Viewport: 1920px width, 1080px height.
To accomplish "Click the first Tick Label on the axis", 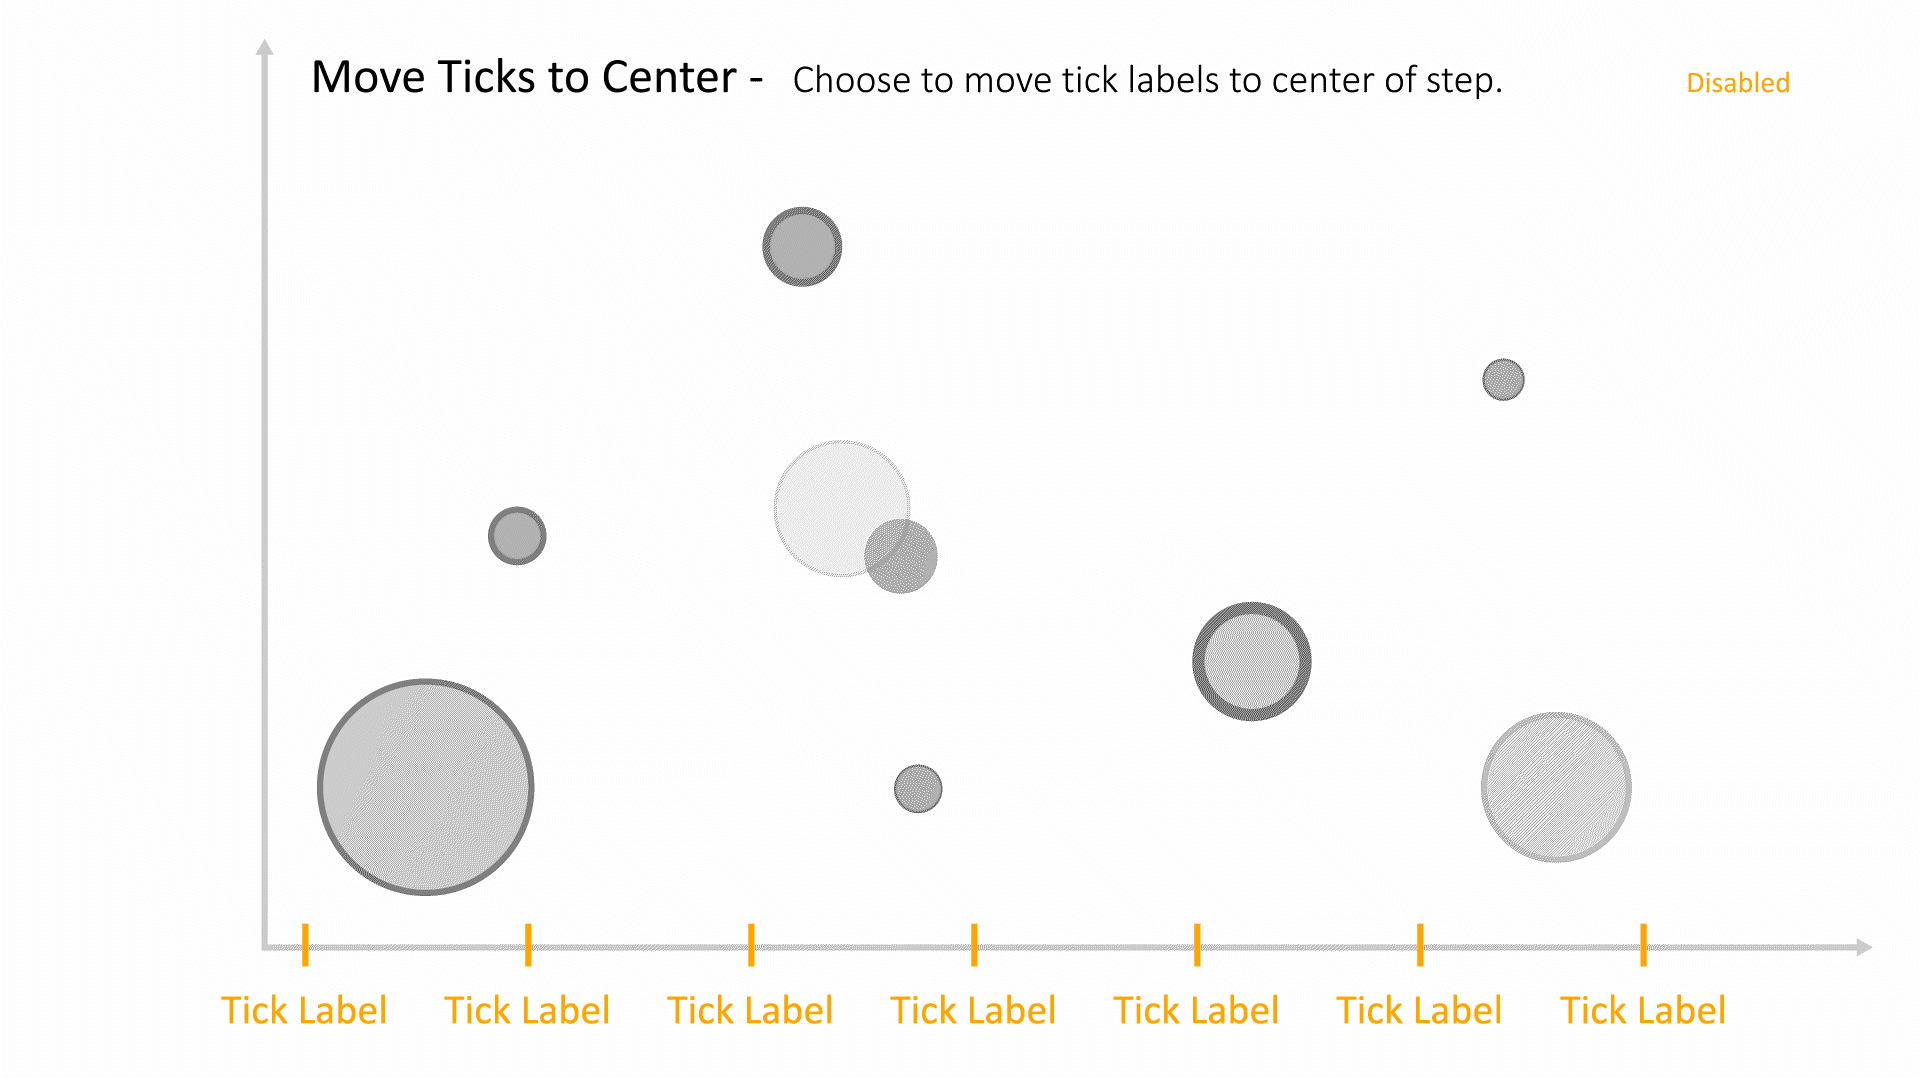I will [304, 1010].
